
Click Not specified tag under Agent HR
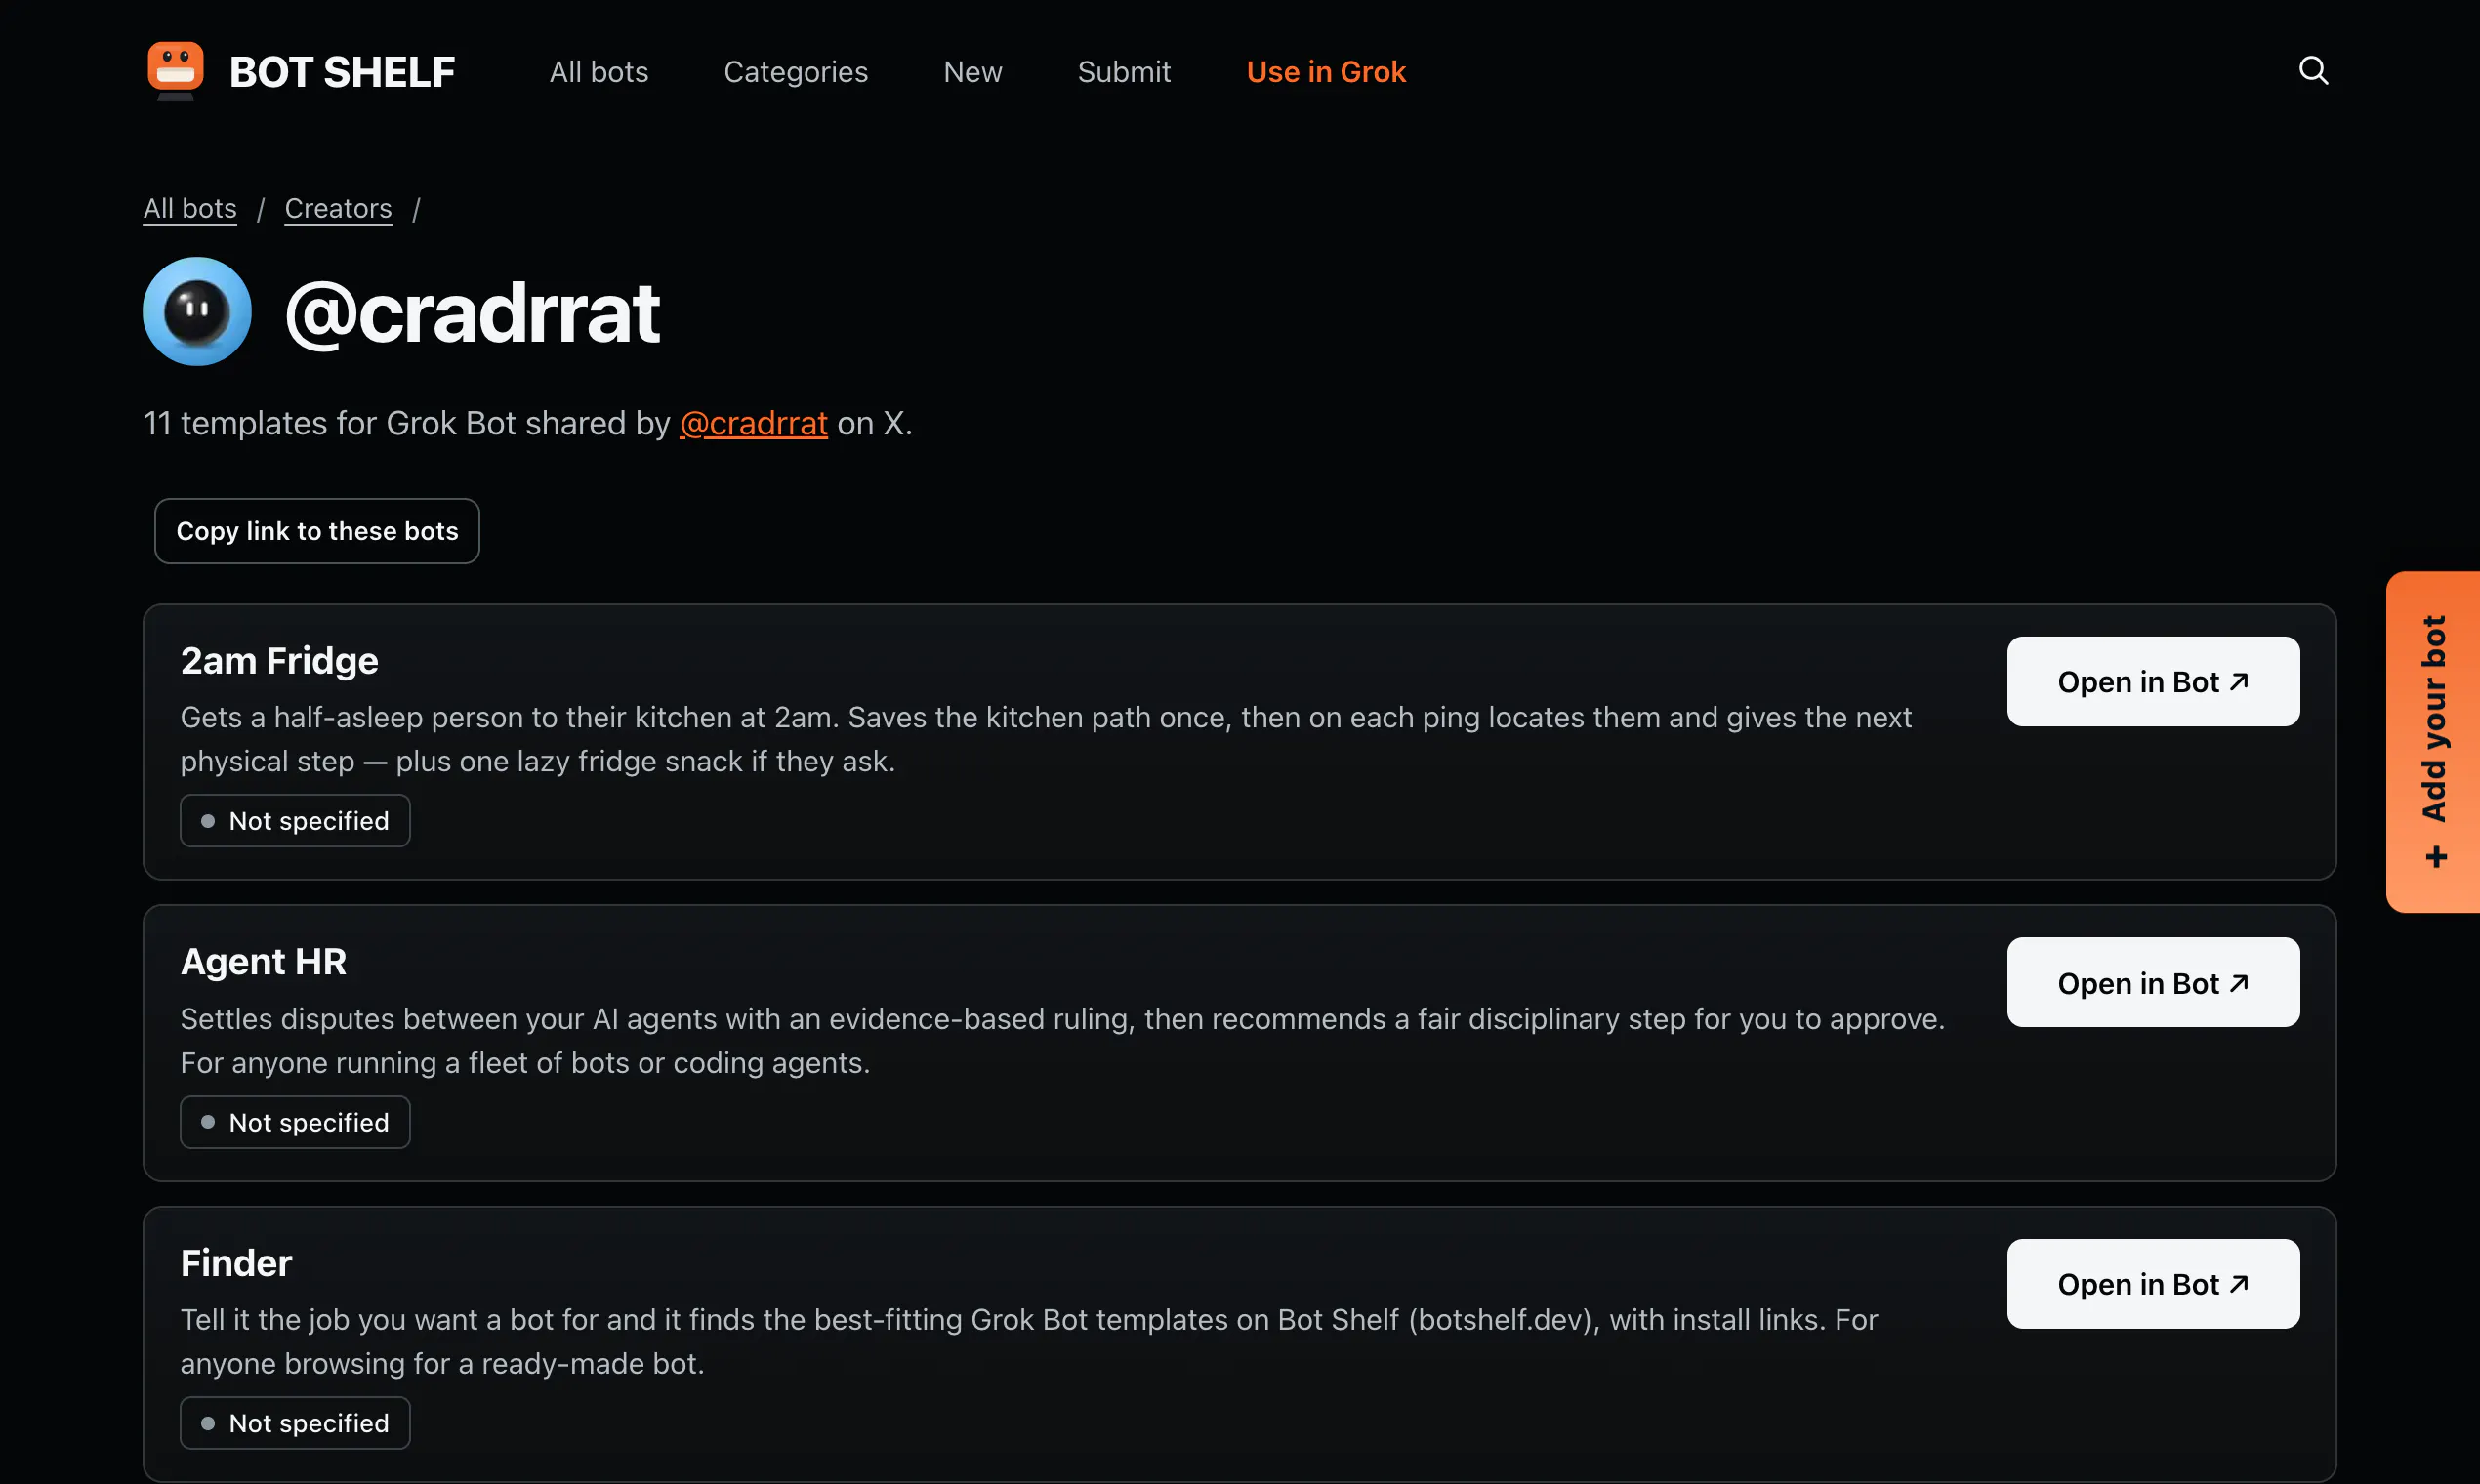[295, 1122]
